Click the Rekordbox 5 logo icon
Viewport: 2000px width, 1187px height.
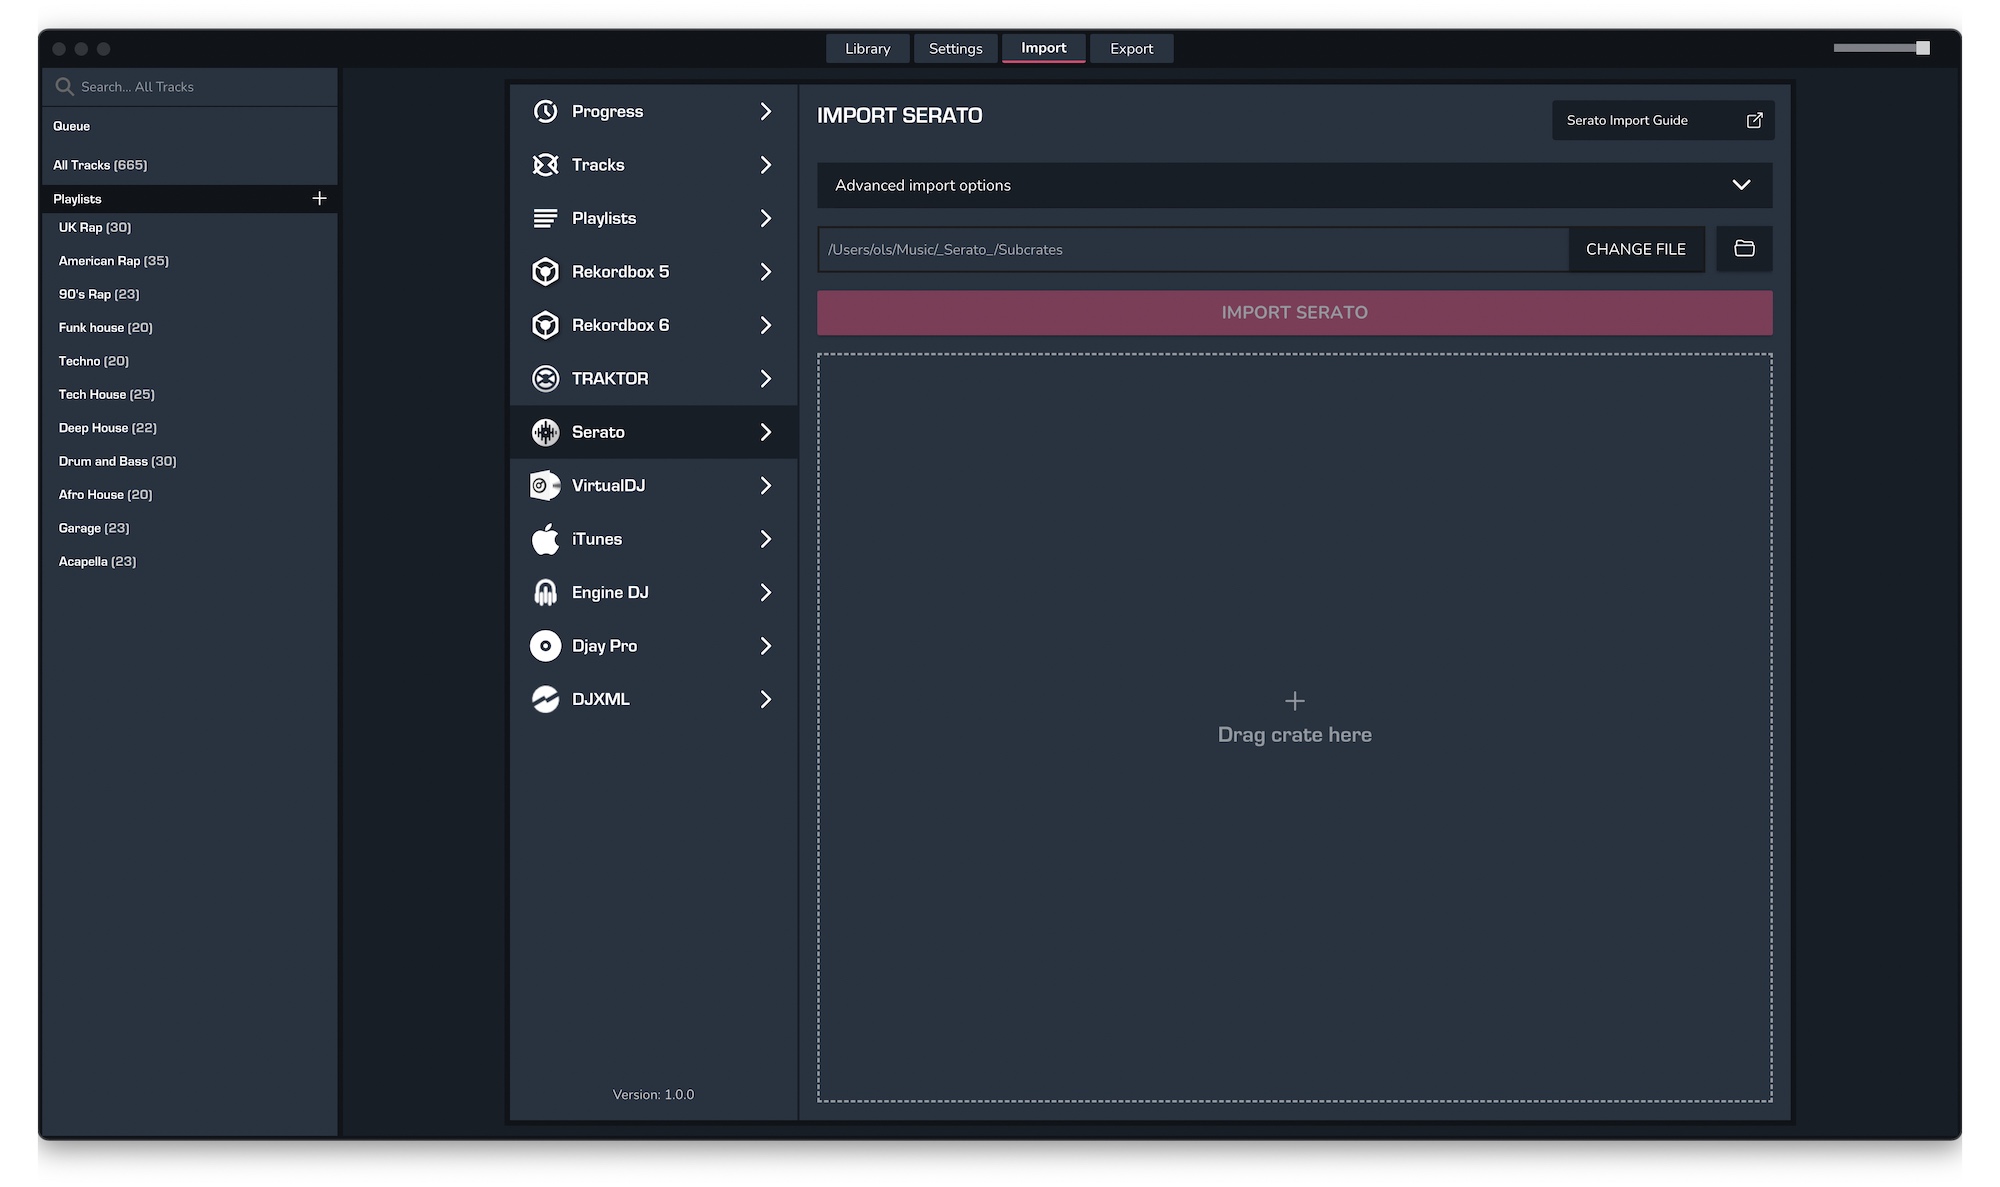pyautogui.click(x=545, y=272)
